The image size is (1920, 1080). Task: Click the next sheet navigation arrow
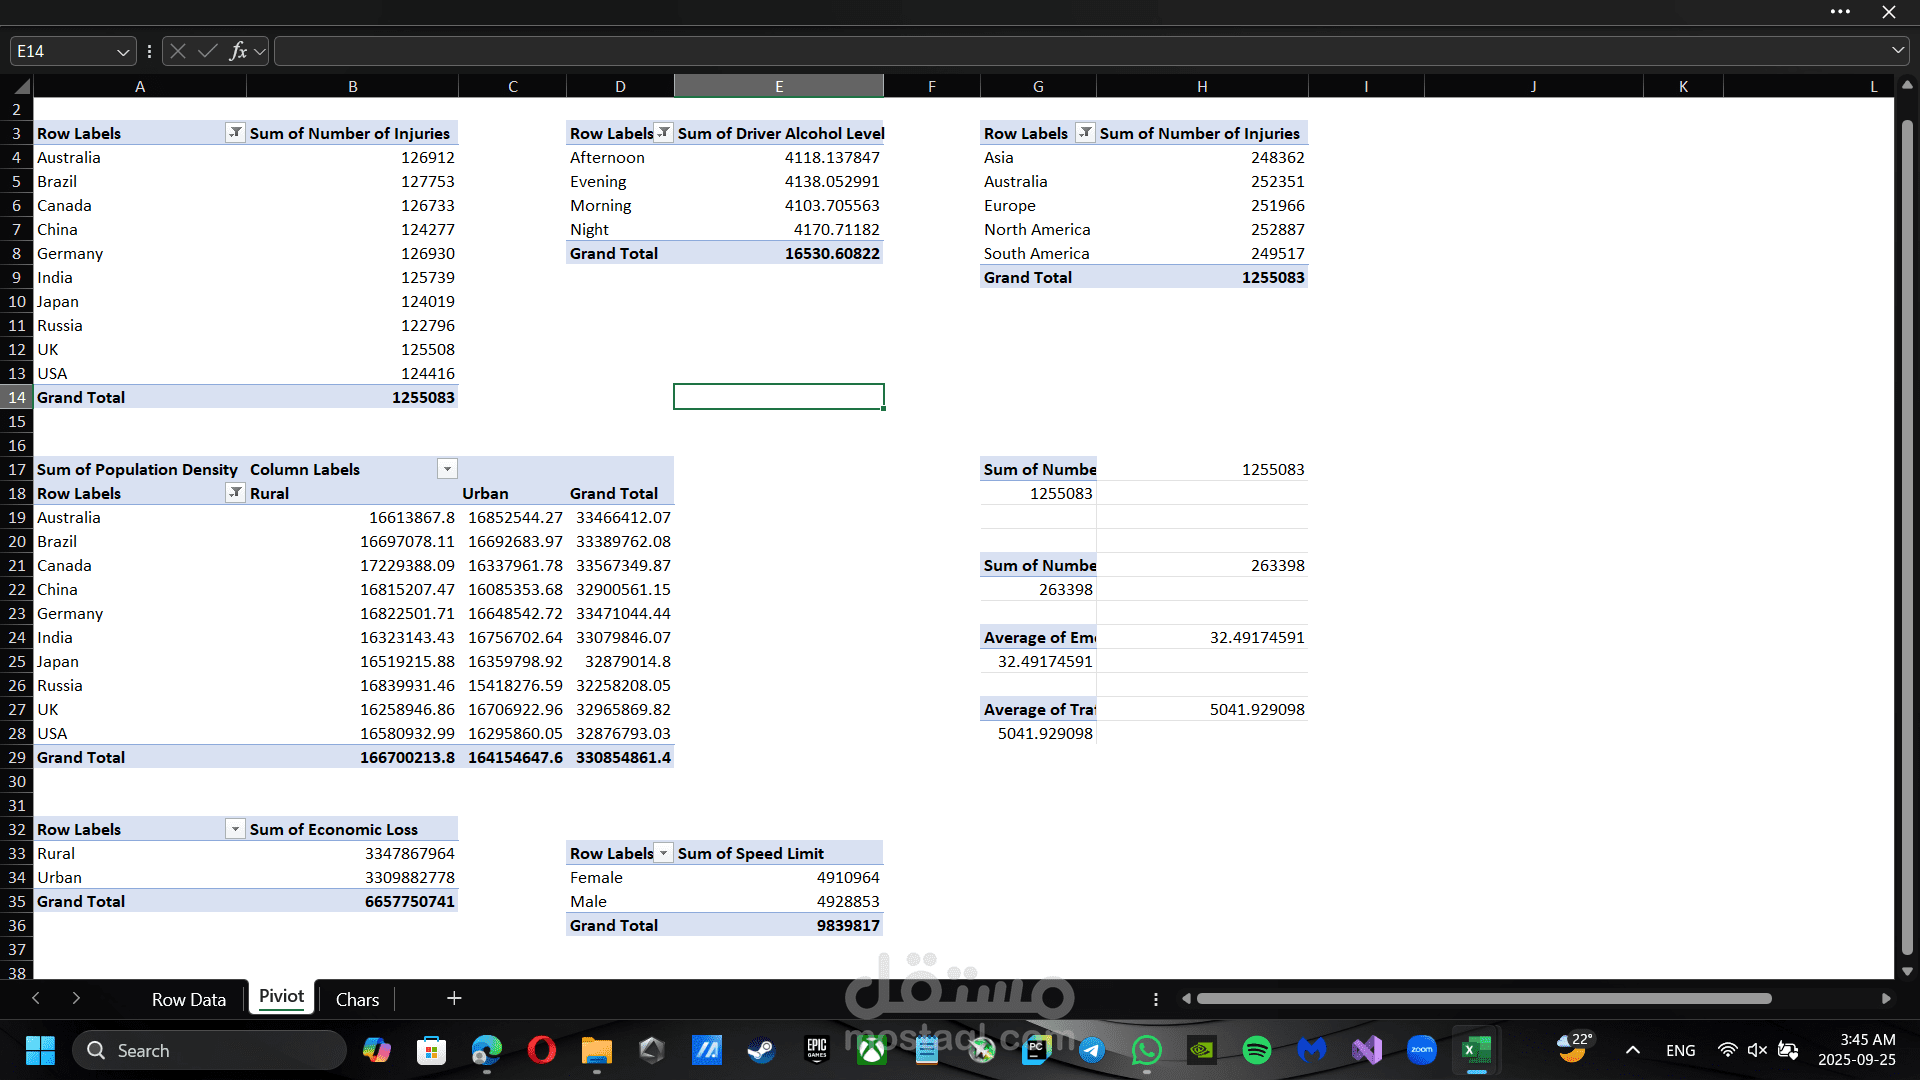76,998
